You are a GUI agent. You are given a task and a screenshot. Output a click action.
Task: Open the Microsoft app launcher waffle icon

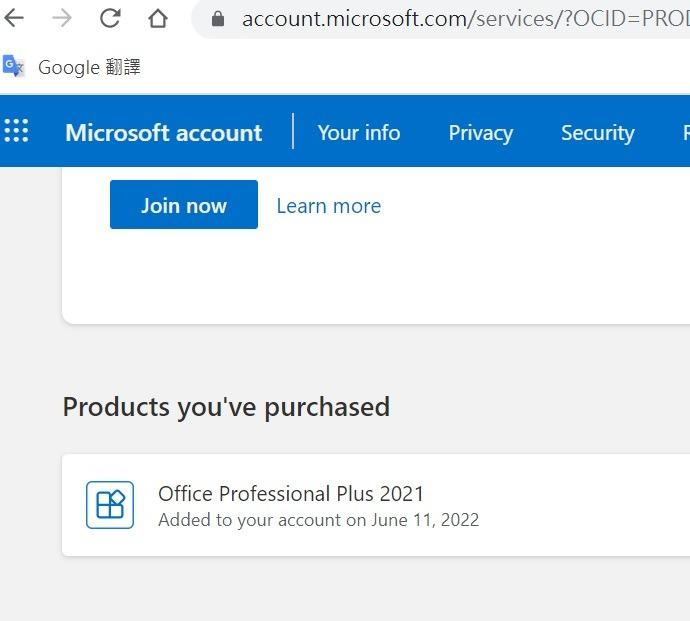click(16, 131)
